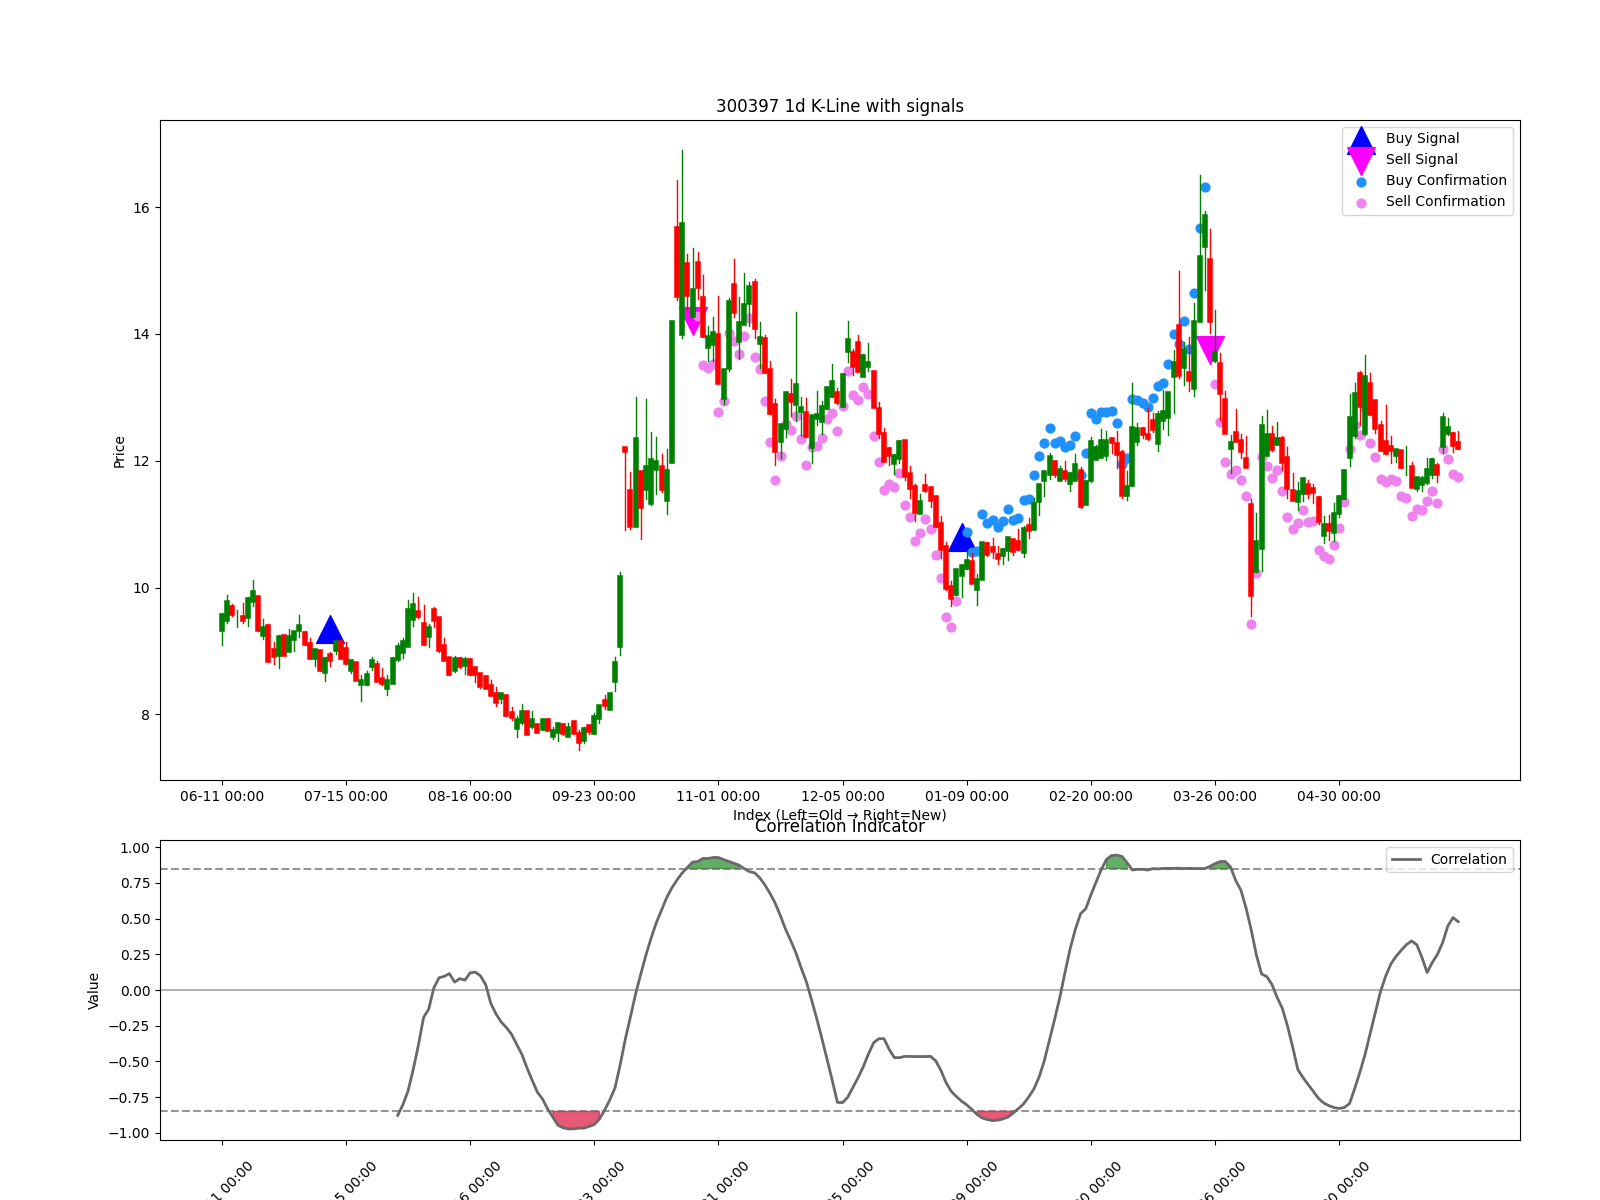Viewport: 1600px width, 1200px height.
Task: Click the 'Price' y-axis label
Action: point(120,451)
